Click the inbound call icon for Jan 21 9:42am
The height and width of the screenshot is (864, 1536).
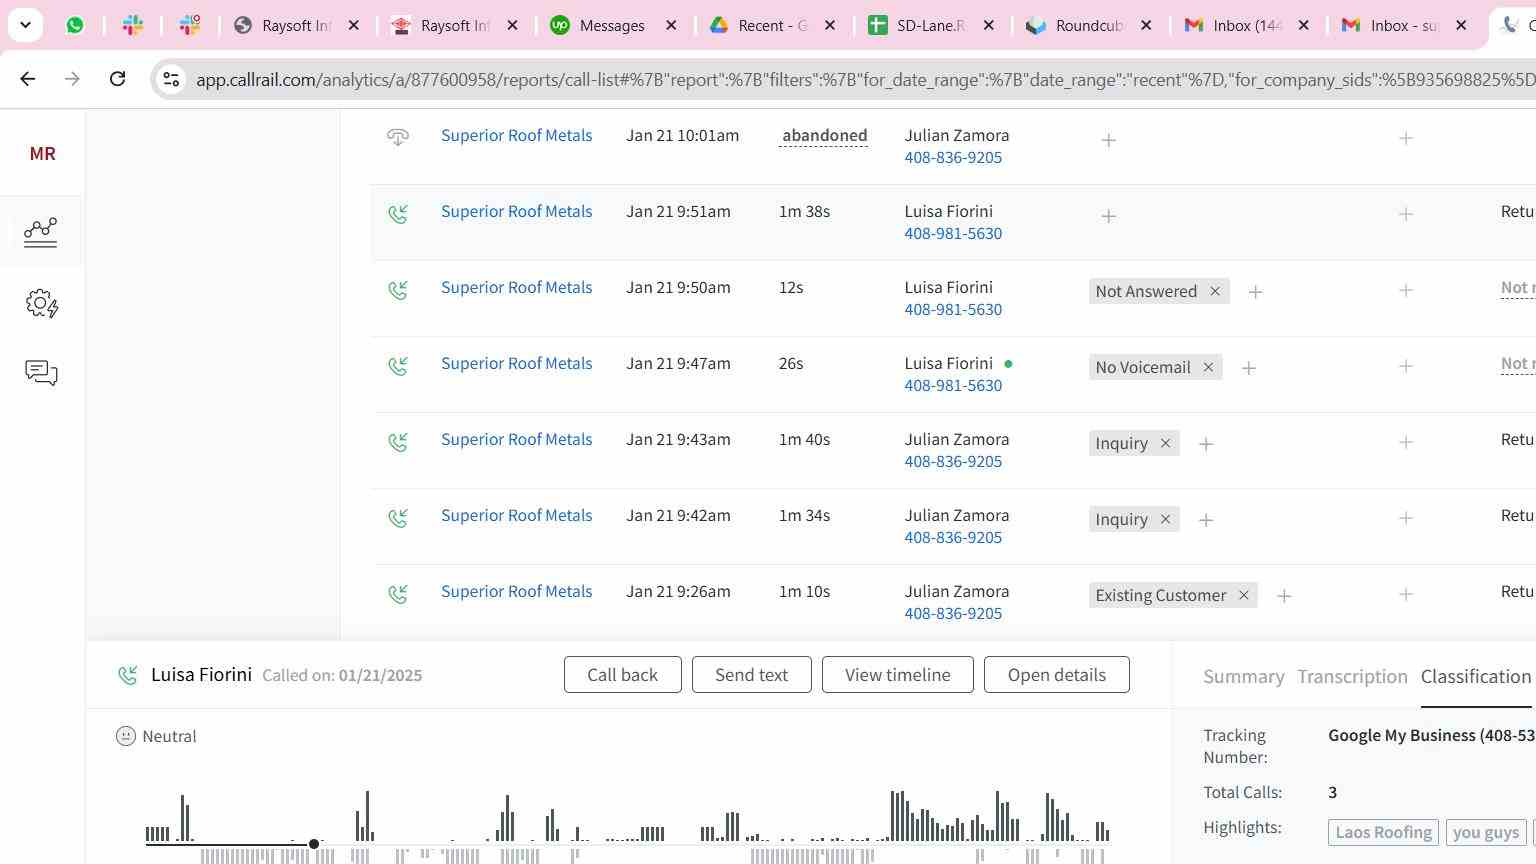[x=398, y=517]
